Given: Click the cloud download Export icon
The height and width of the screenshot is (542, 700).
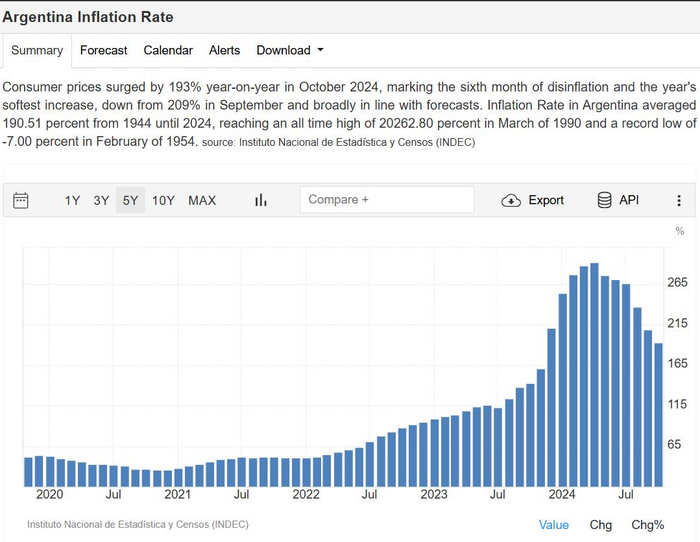Looking at the screenshot, I should (511, 200).
